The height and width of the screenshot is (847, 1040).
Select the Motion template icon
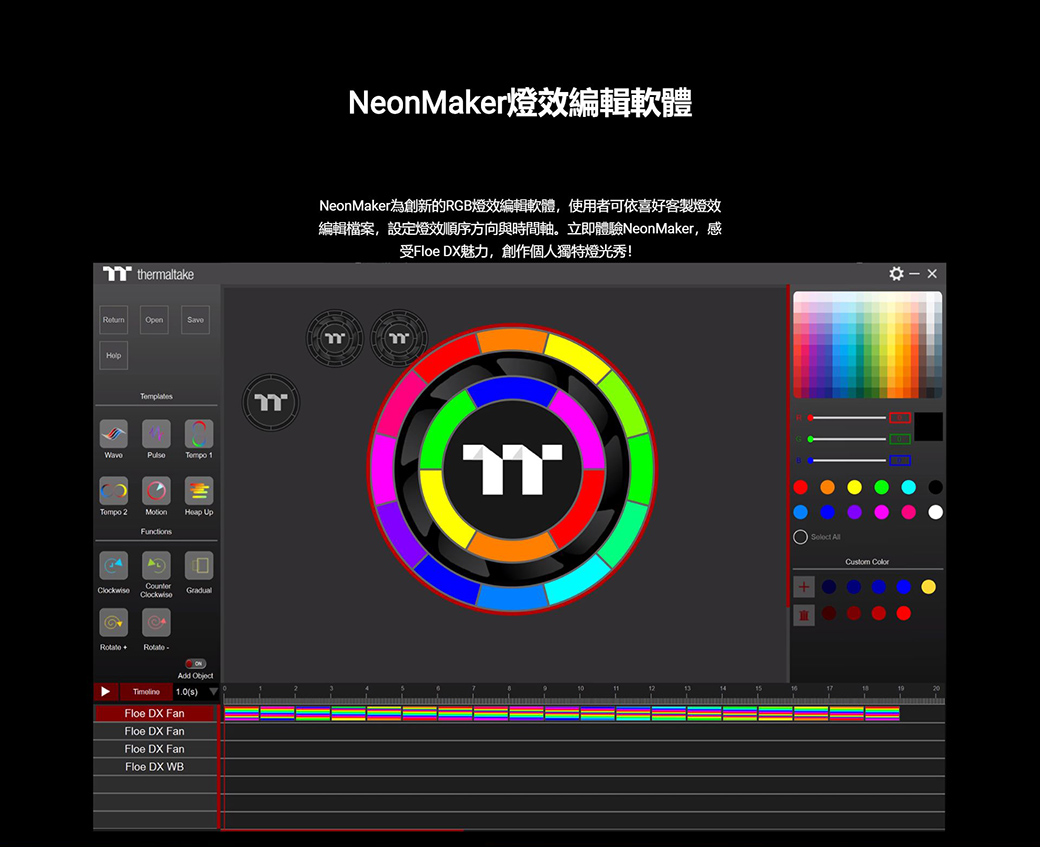click(x=156, y=491)
